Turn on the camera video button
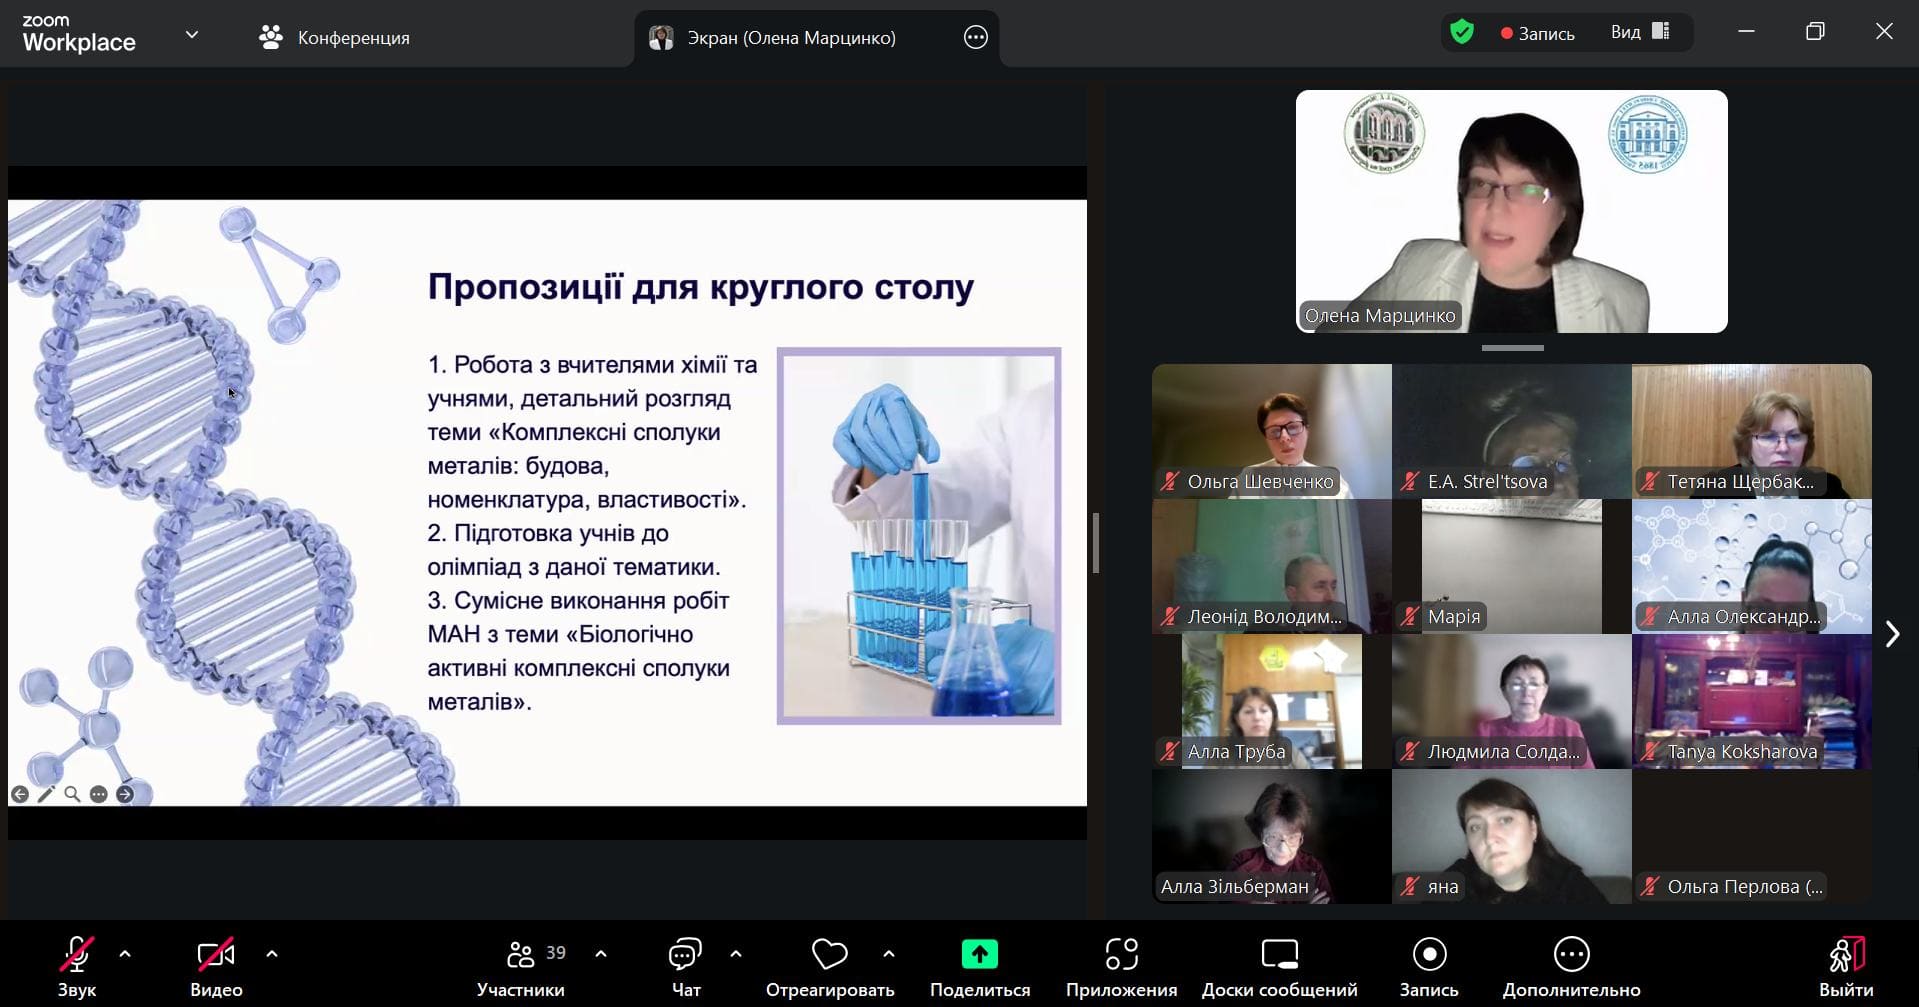1919x1007 pixels. coord(216,956)
